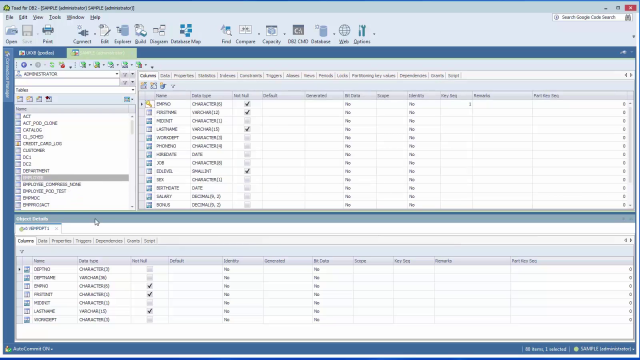The height and width of the screenshot is (360, 640).
Task: Open the Options tool
Action: click(362, 34)
